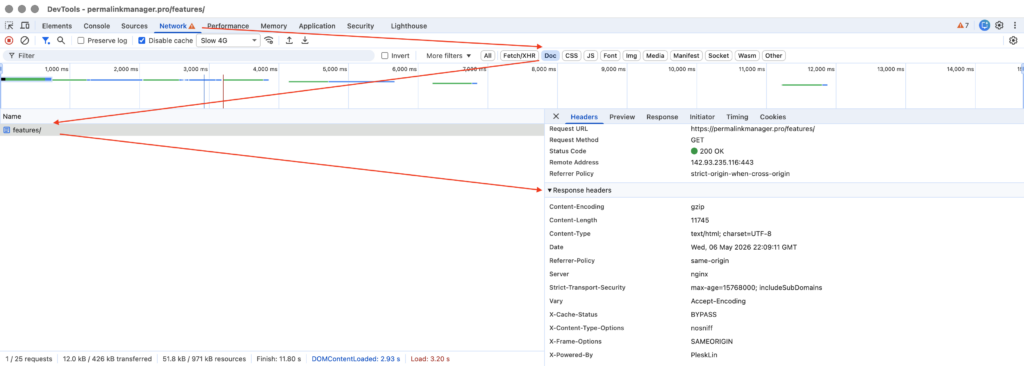Select the JS type filter

click(x=590, y=56)
